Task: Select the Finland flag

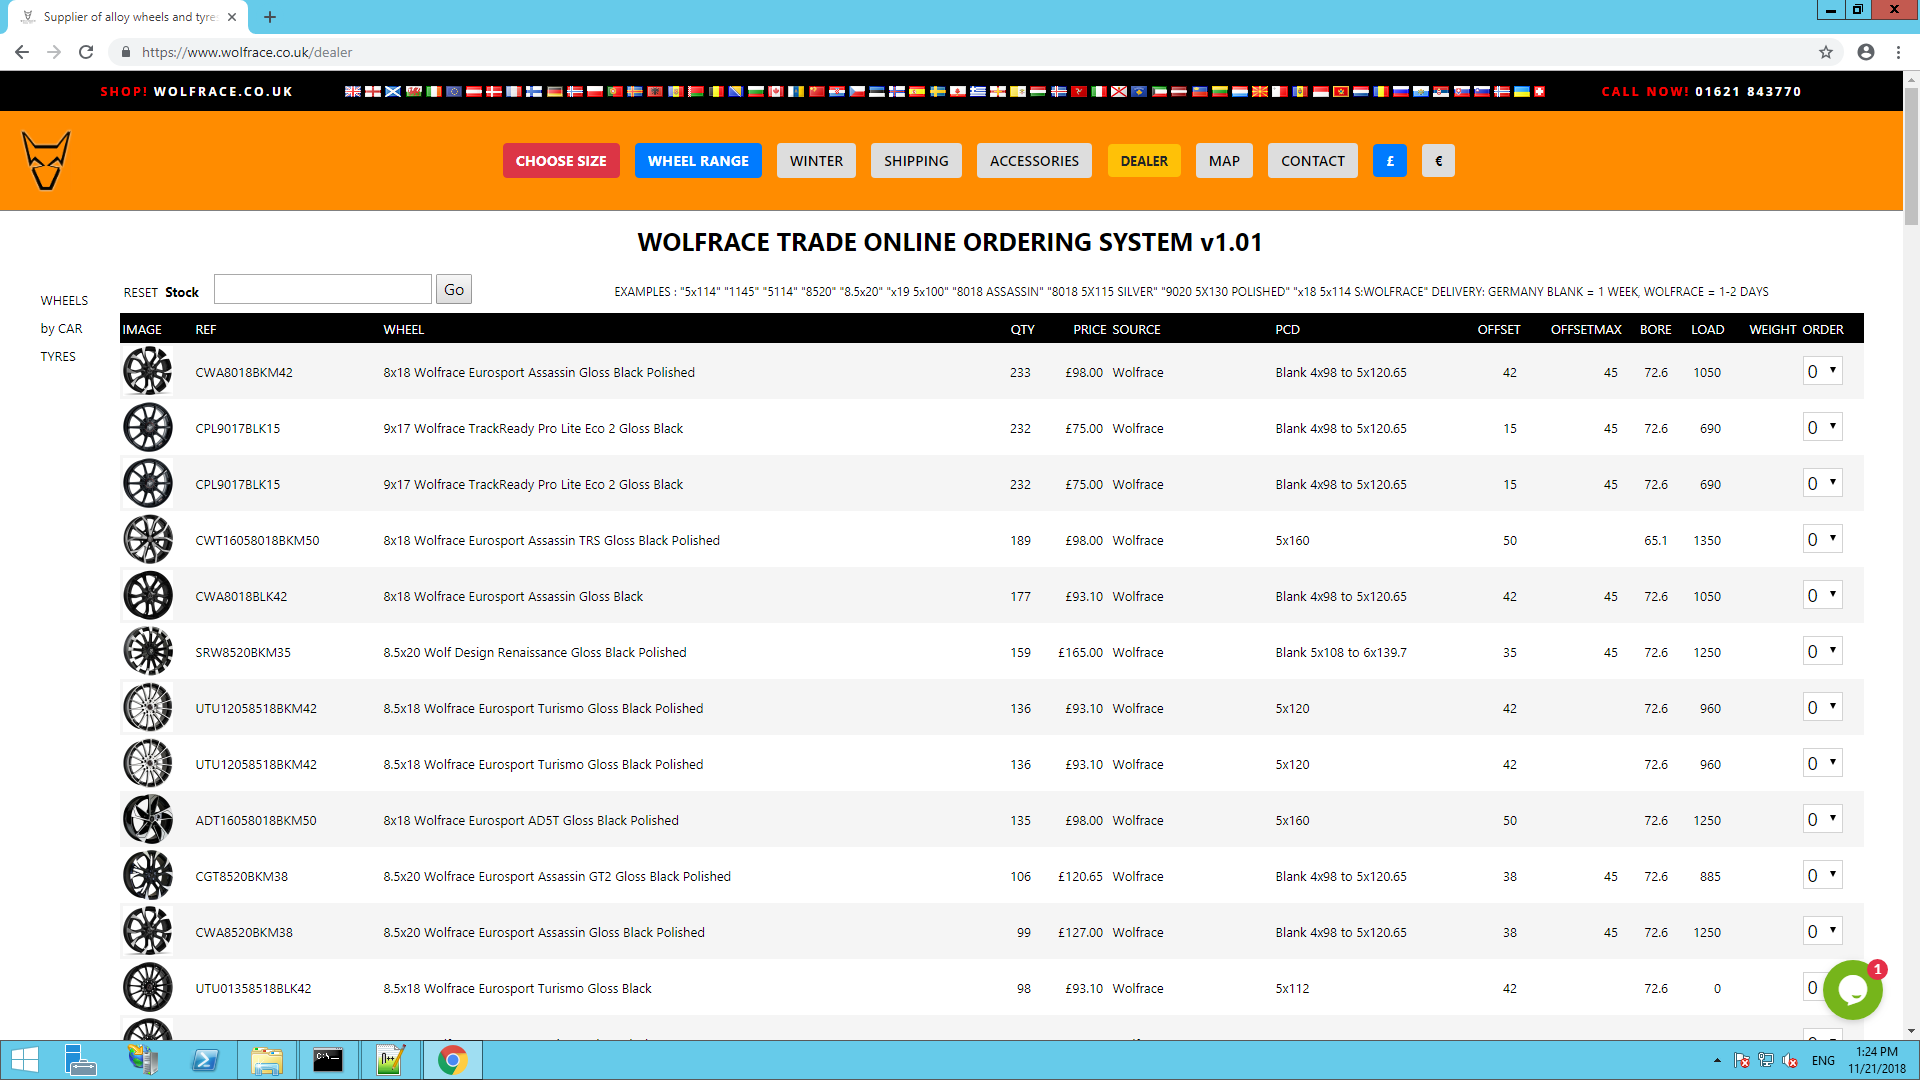Action: [x=534, y=91]
